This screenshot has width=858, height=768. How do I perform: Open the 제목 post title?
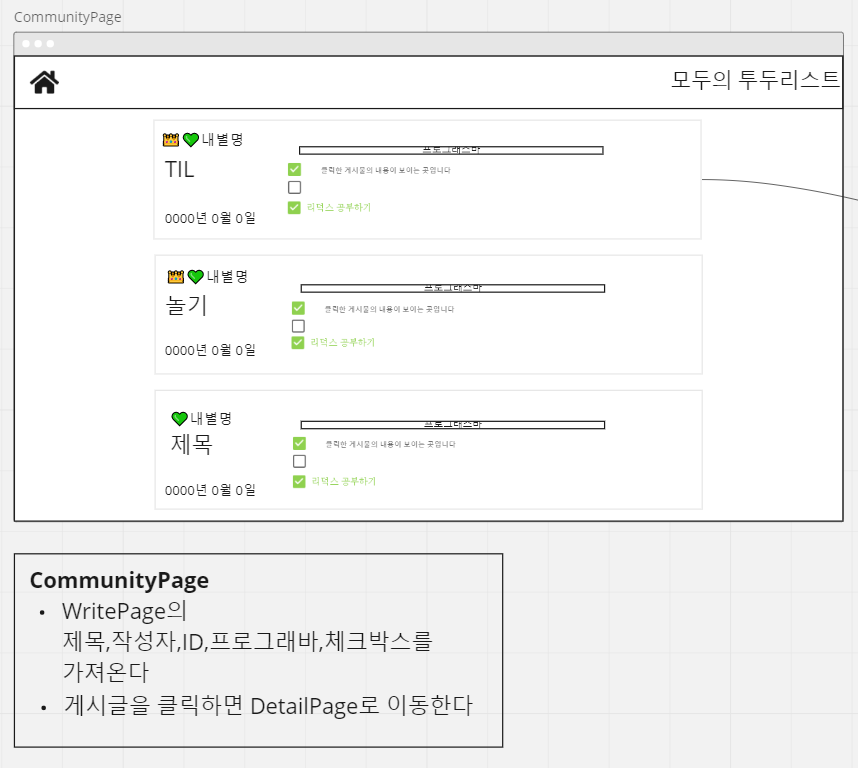(x=192, y=444)
